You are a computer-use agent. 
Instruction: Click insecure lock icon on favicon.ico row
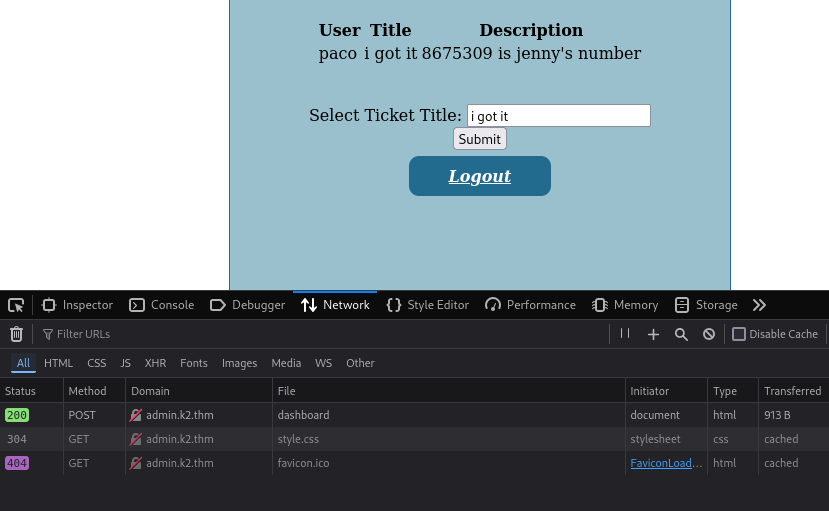click(x=136, y=463)
